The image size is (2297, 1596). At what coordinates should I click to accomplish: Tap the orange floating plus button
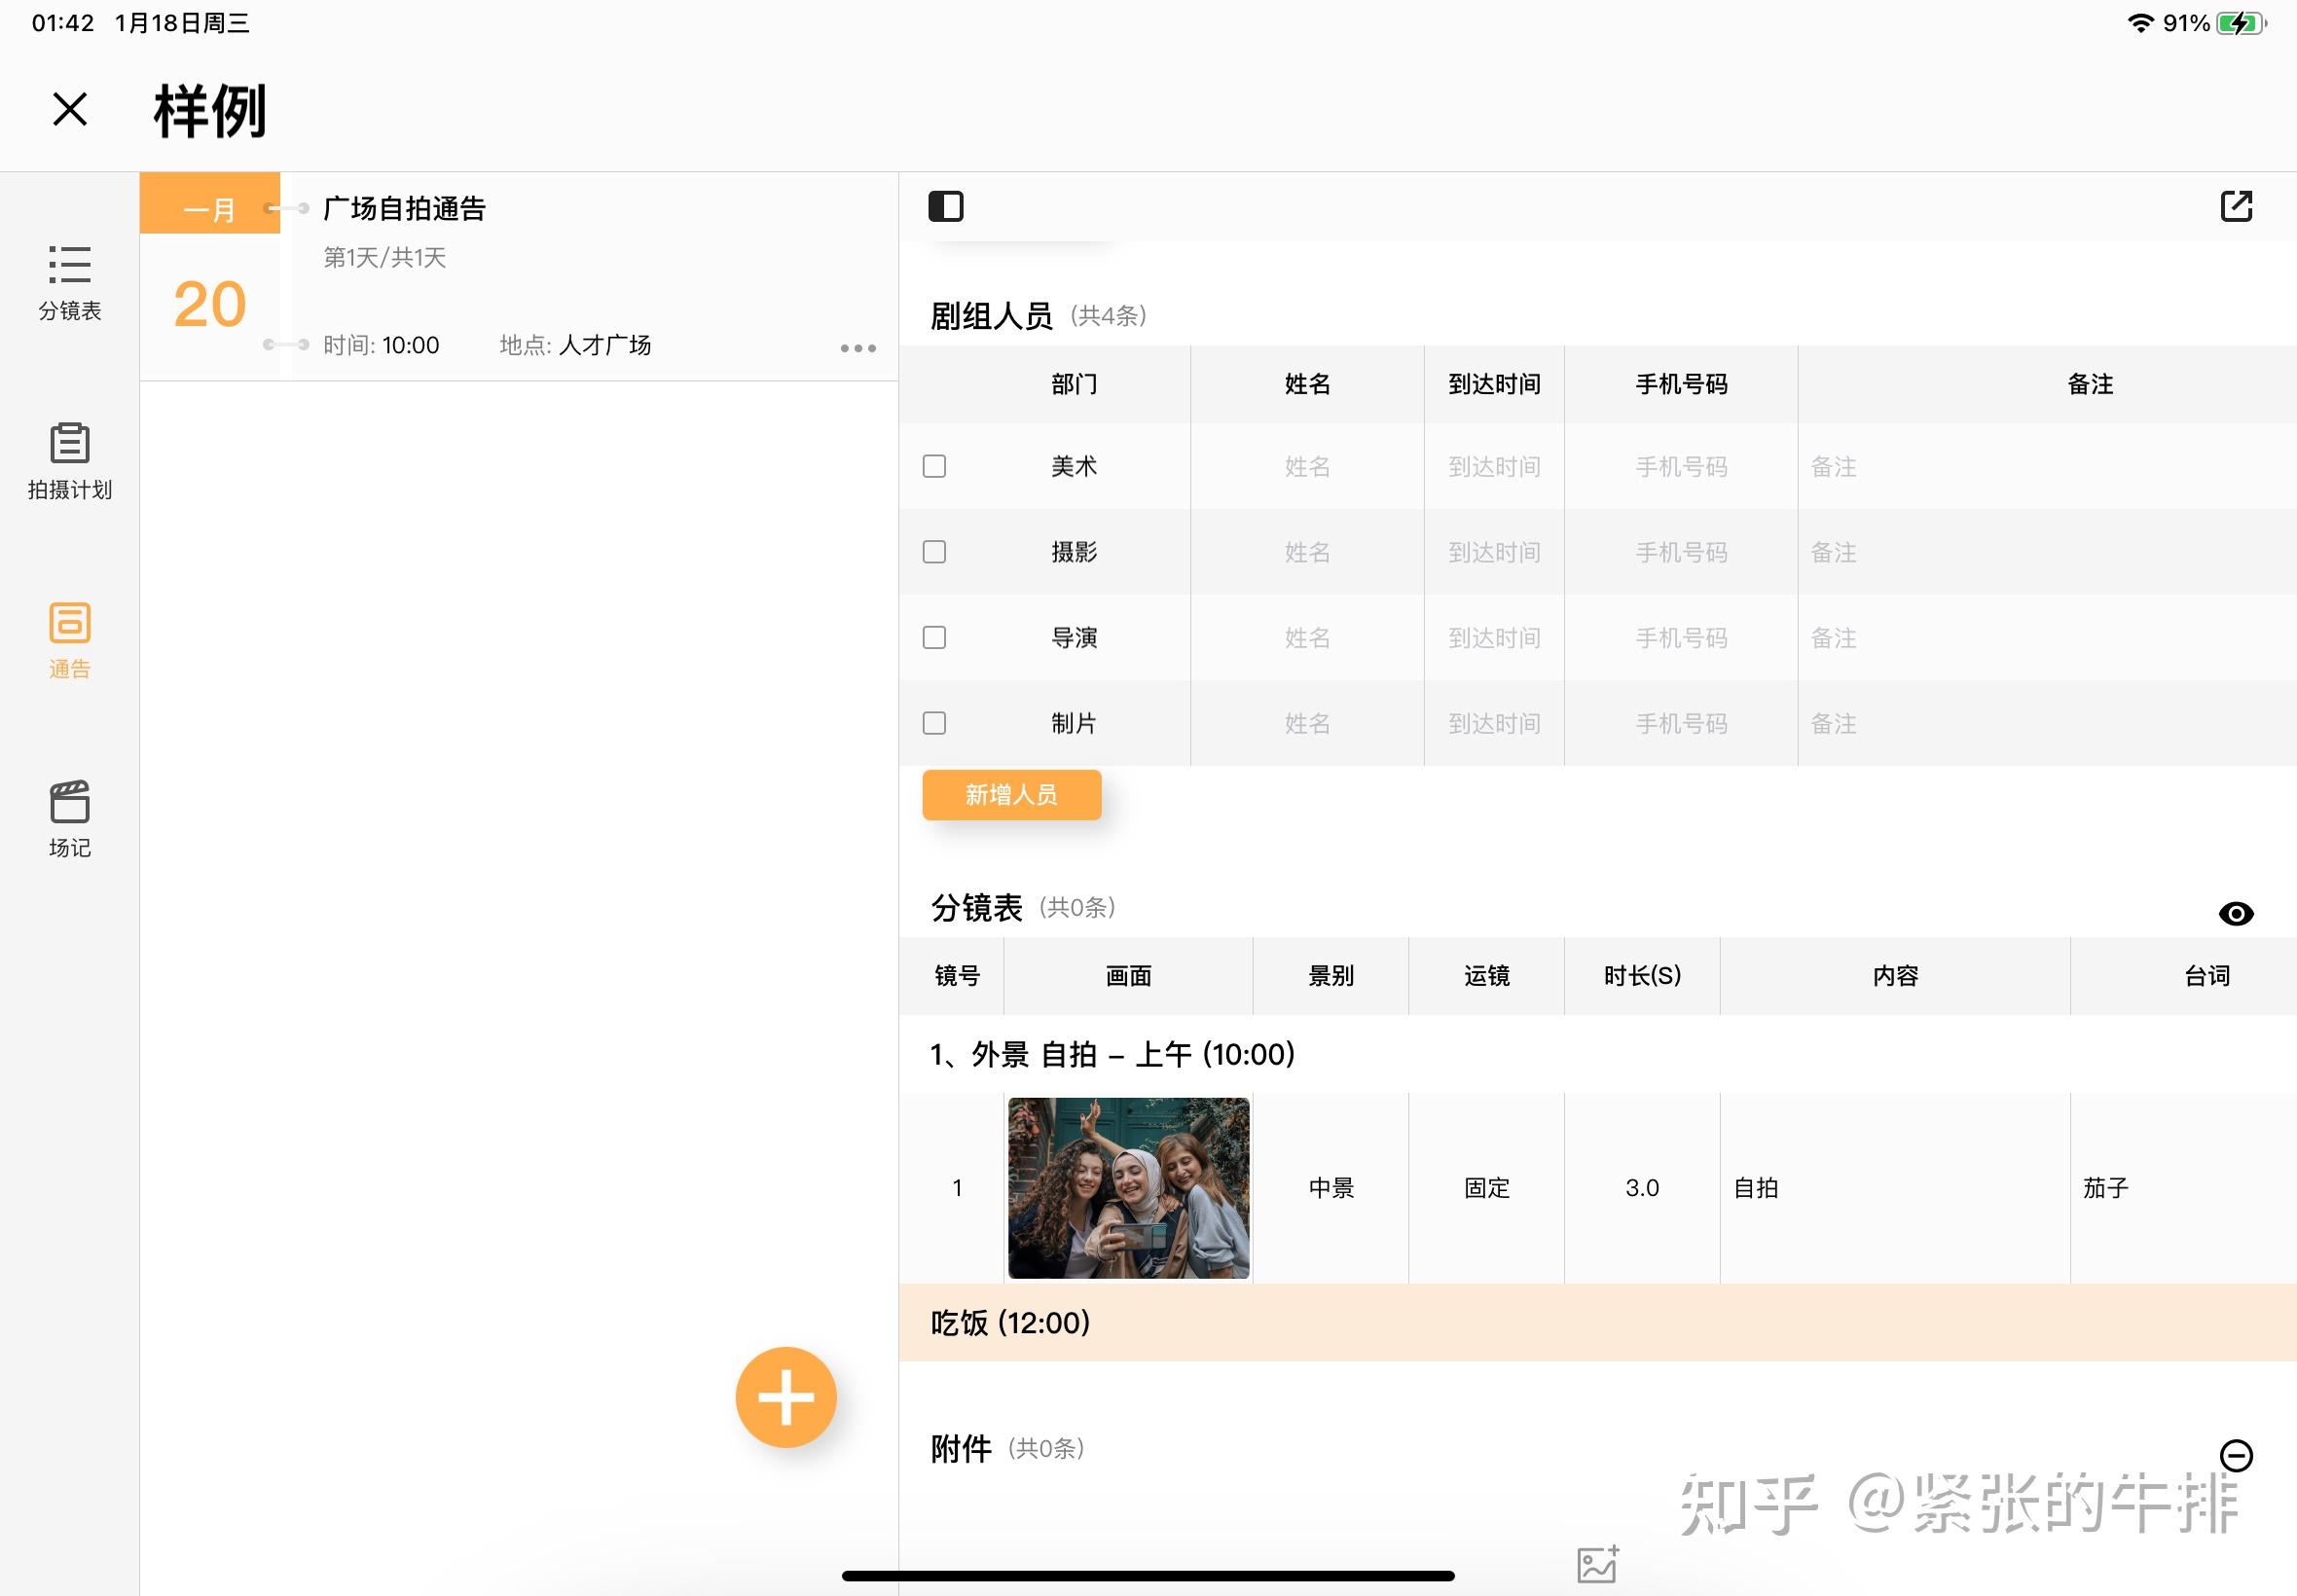786,1398
